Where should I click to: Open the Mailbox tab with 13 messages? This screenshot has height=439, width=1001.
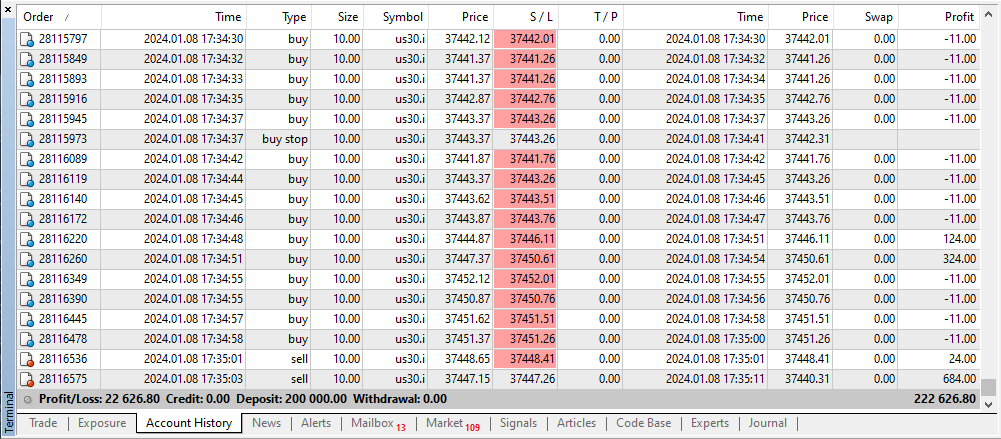point(378,423)
